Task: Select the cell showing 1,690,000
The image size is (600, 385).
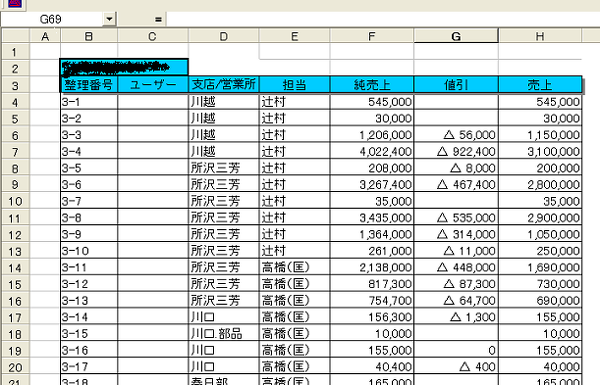Action: (540, 267)
